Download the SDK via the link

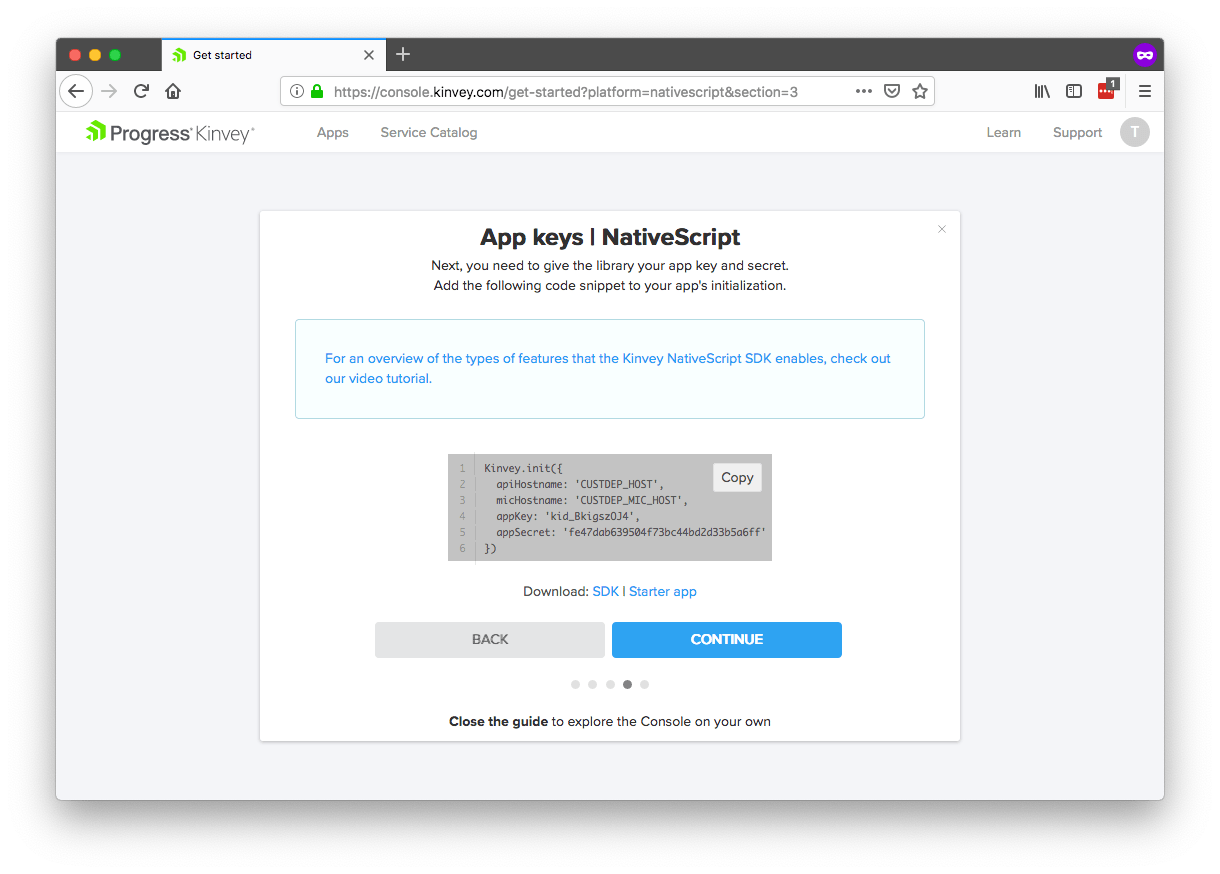coord(605,591)
